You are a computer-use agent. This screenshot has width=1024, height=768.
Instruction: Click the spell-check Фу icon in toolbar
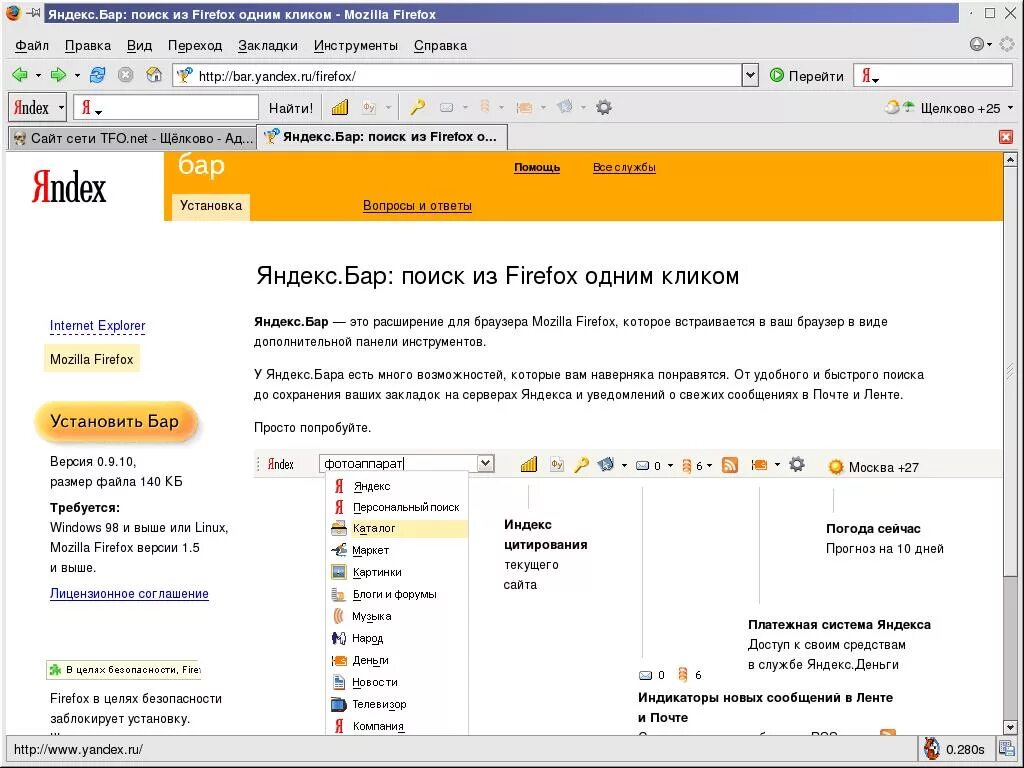click(370, 108)
